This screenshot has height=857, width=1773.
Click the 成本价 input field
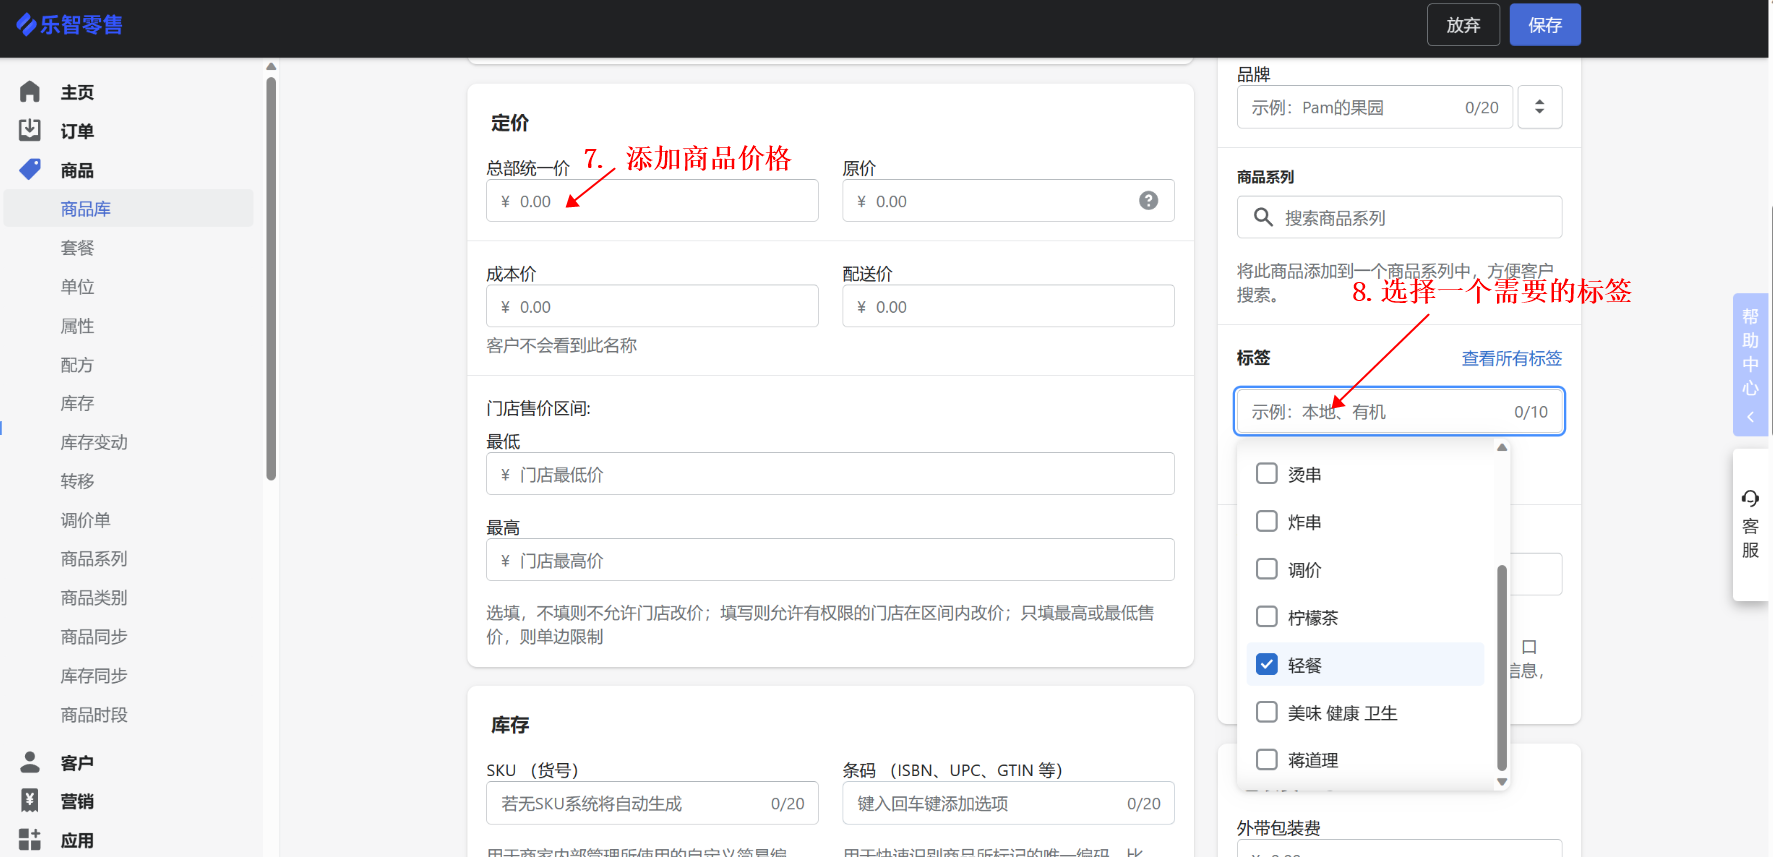(x=652, y=306)
